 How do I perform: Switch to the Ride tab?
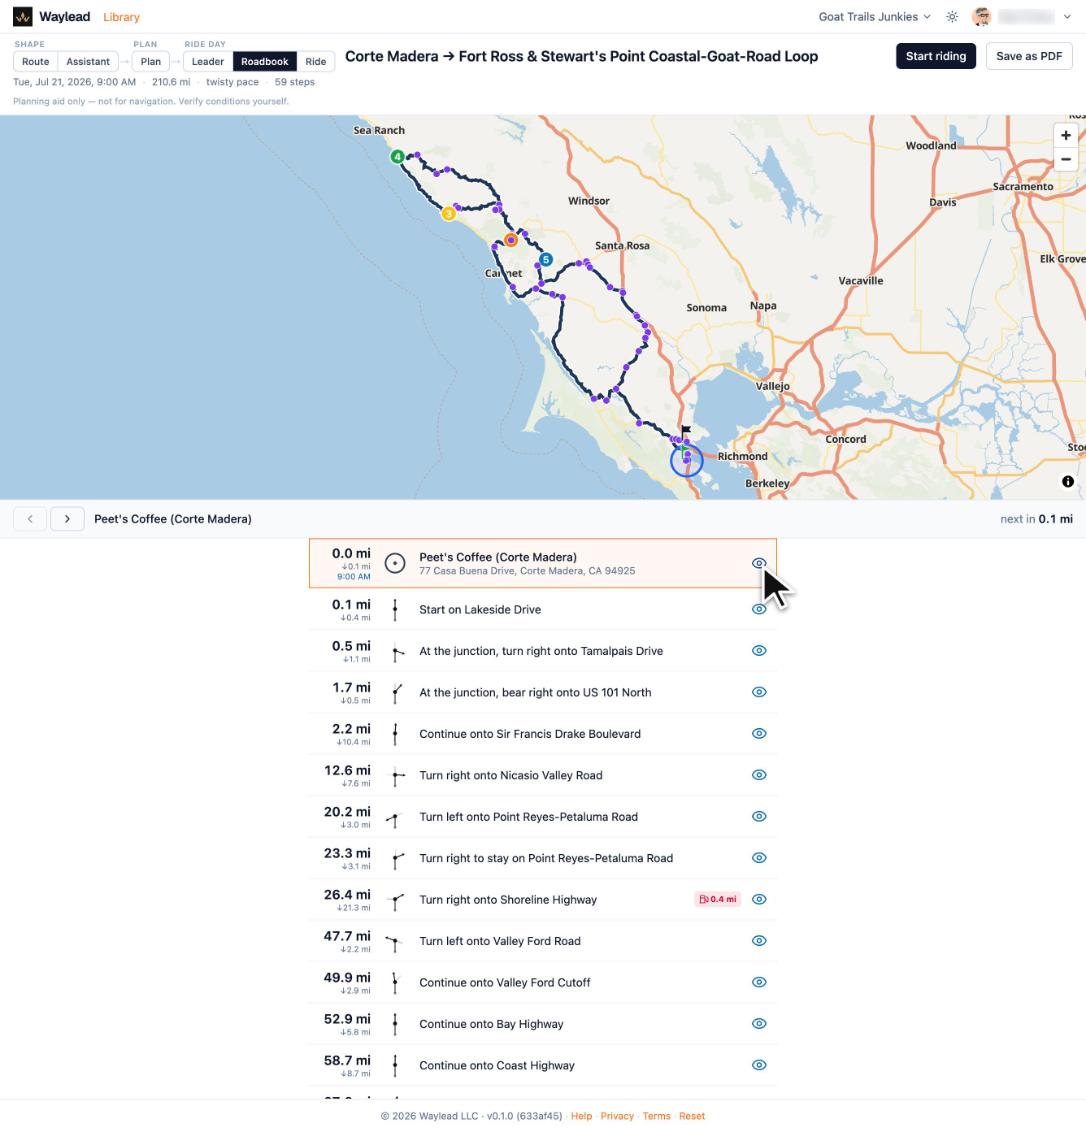[316, 61]
